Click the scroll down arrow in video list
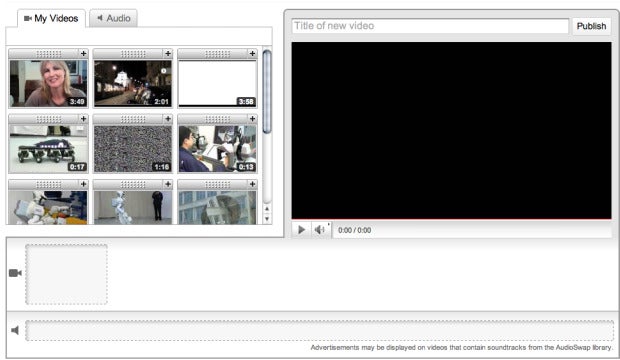Image resolution: width=620 pixels, height=360 pixels. [x=267, y=218]
